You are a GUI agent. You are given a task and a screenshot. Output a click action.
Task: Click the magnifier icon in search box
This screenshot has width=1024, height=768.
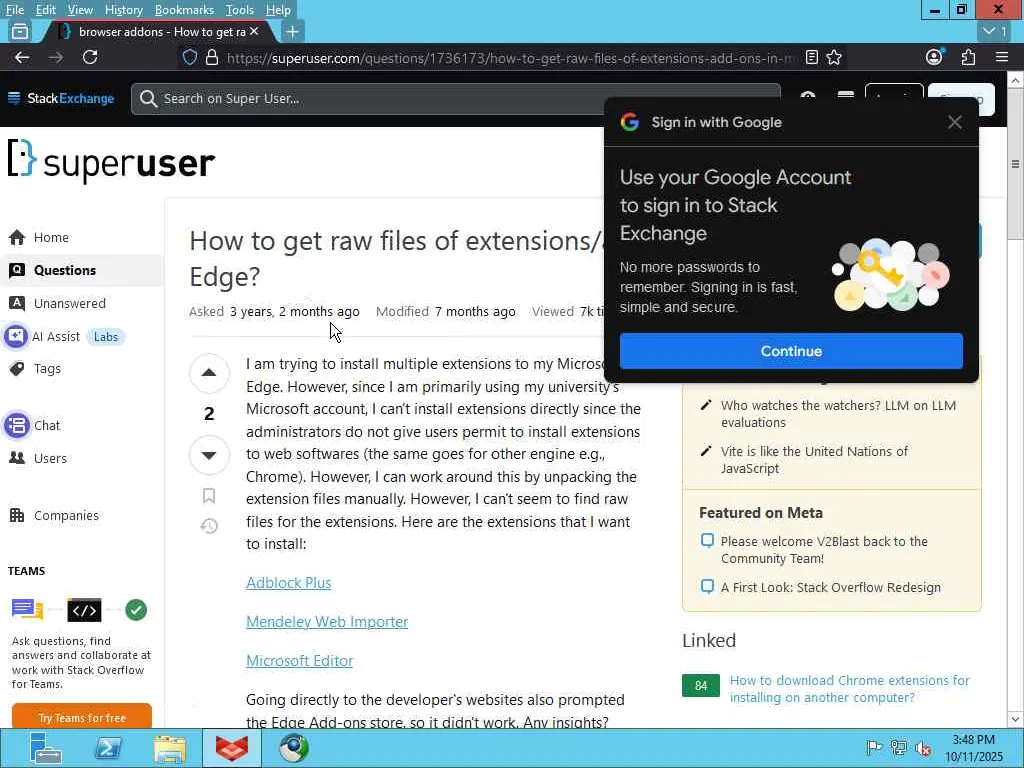coord(148,99)
